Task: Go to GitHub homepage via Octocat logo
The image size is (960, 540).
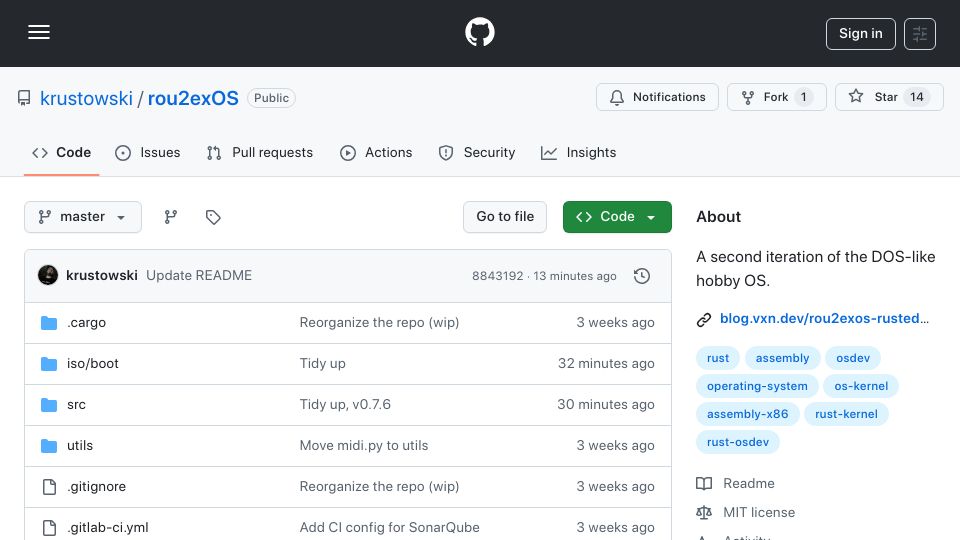Action: [479, 32]
